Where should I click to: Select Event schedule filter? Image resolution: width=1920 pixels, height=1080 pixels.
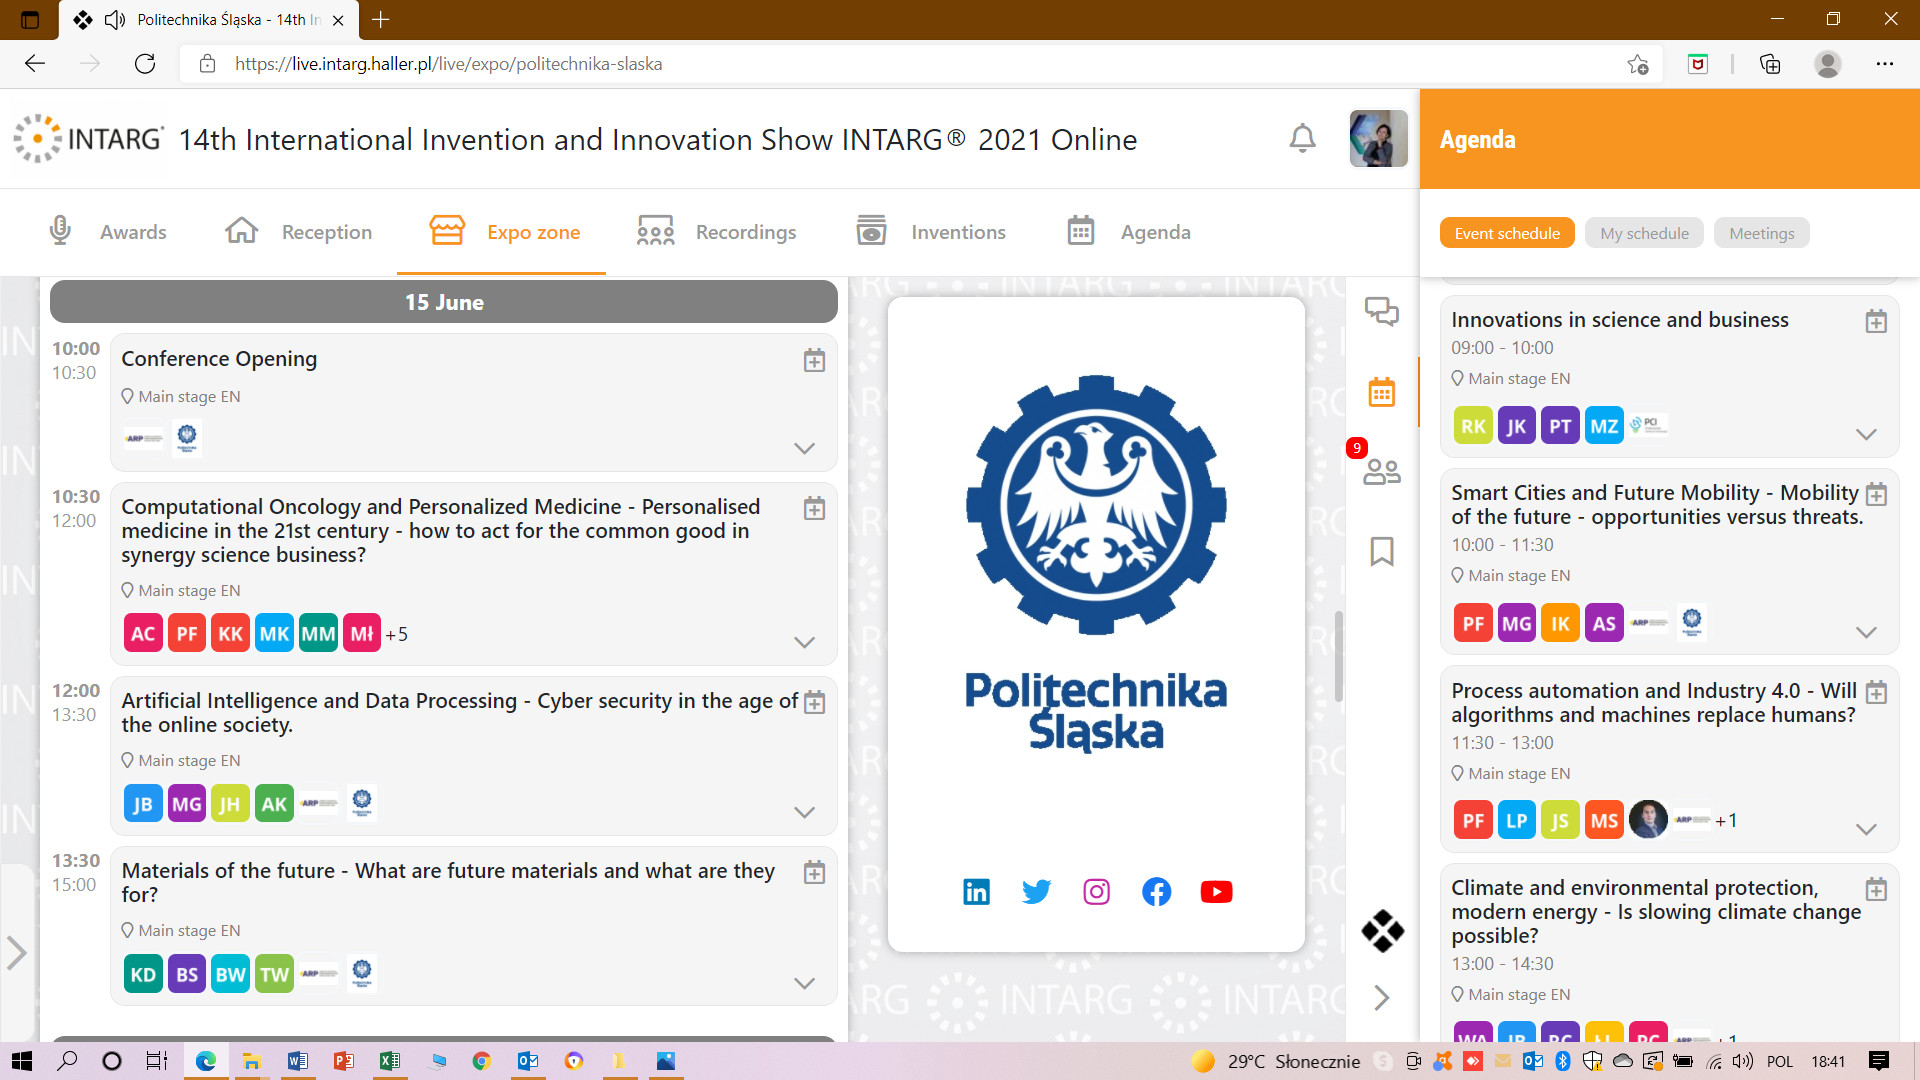click(x=1507, y=233)
